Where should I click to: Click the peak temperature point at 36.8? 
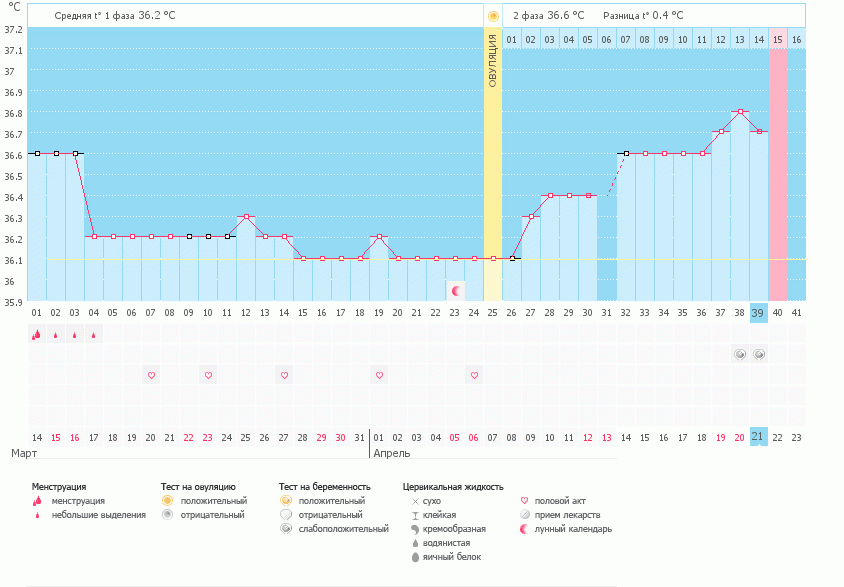tap(738, 113)
